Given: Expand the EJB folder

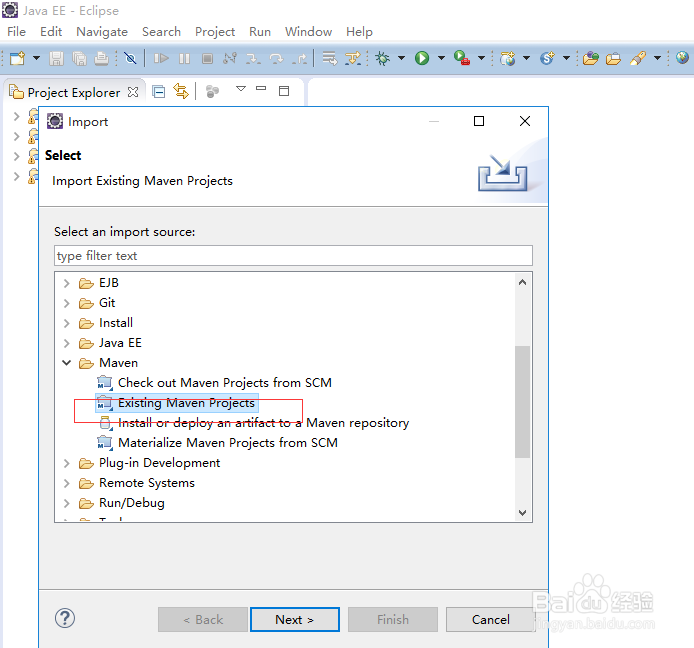Looking at the screenshot, I should [x=66, y=283].
